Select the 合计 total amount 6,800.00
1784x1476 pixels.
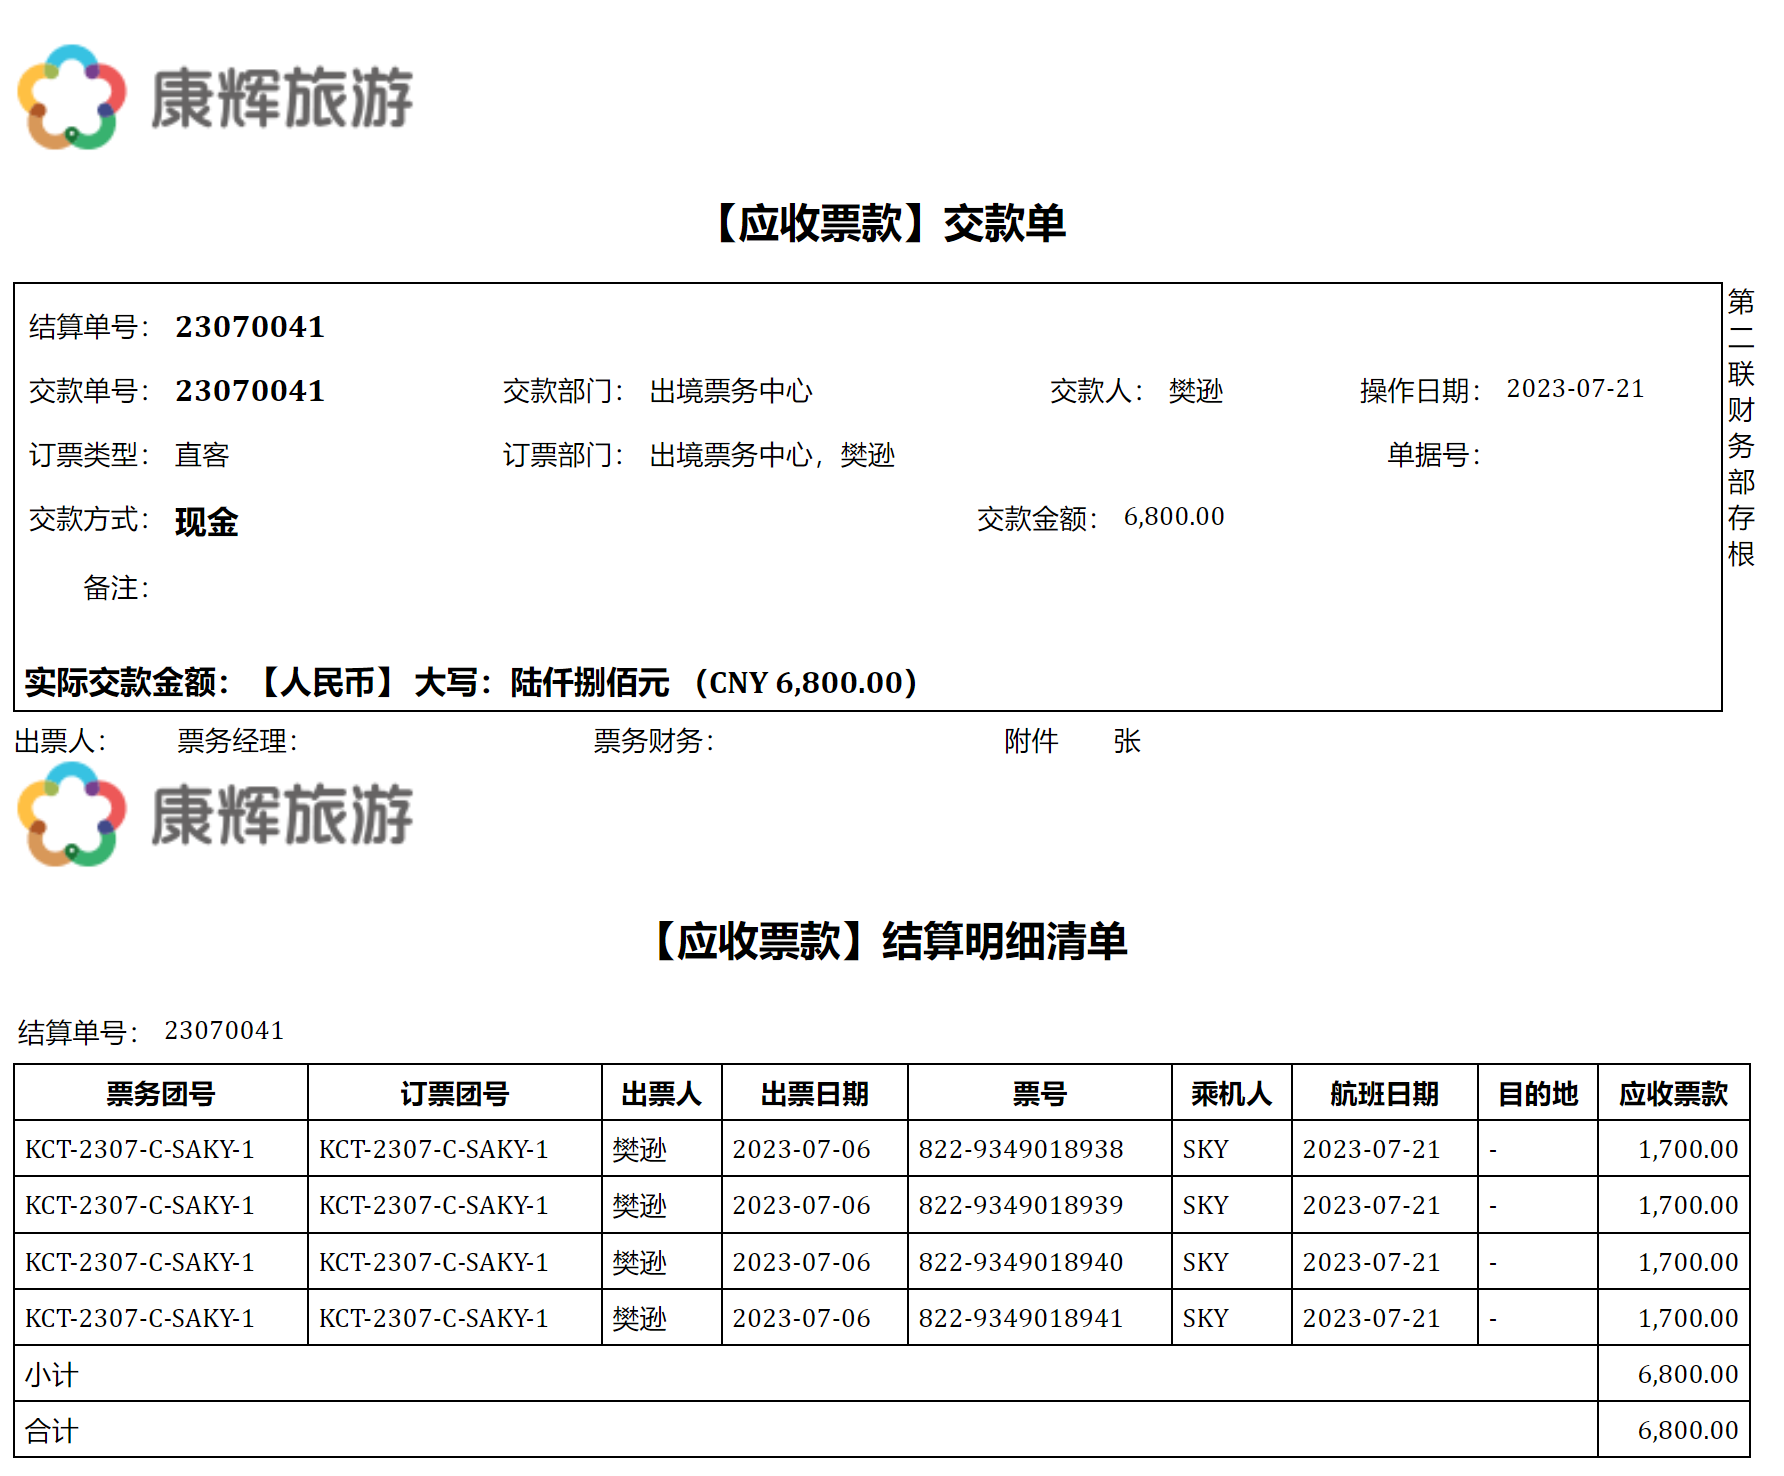[x=1687, y=1431]
